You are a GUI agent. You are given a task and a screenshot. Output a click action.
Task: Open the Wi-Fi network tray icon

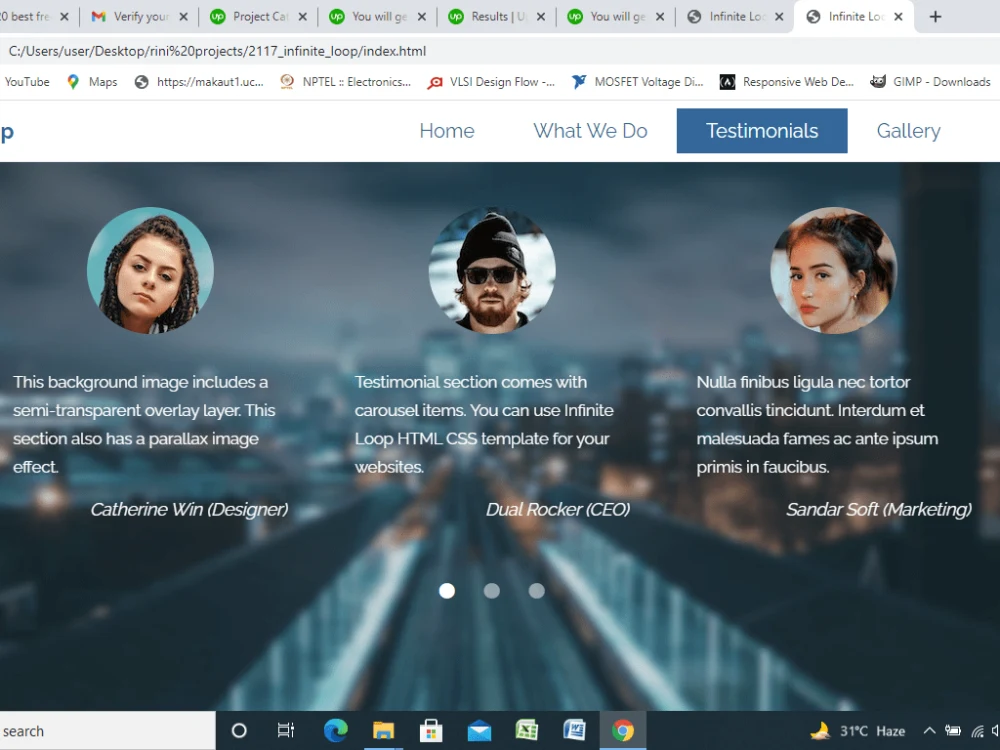click(x=978, y=731)
